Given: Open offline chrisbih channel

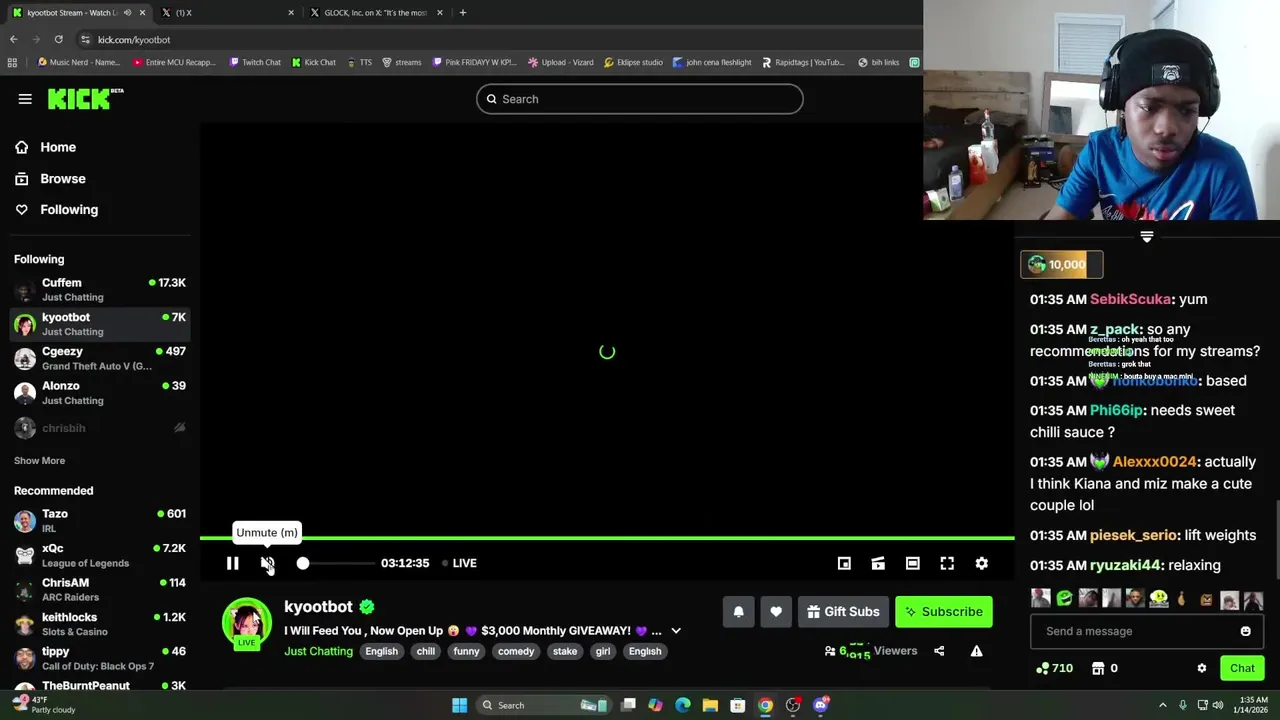Looking at the screenshot, I should [100, 428].
